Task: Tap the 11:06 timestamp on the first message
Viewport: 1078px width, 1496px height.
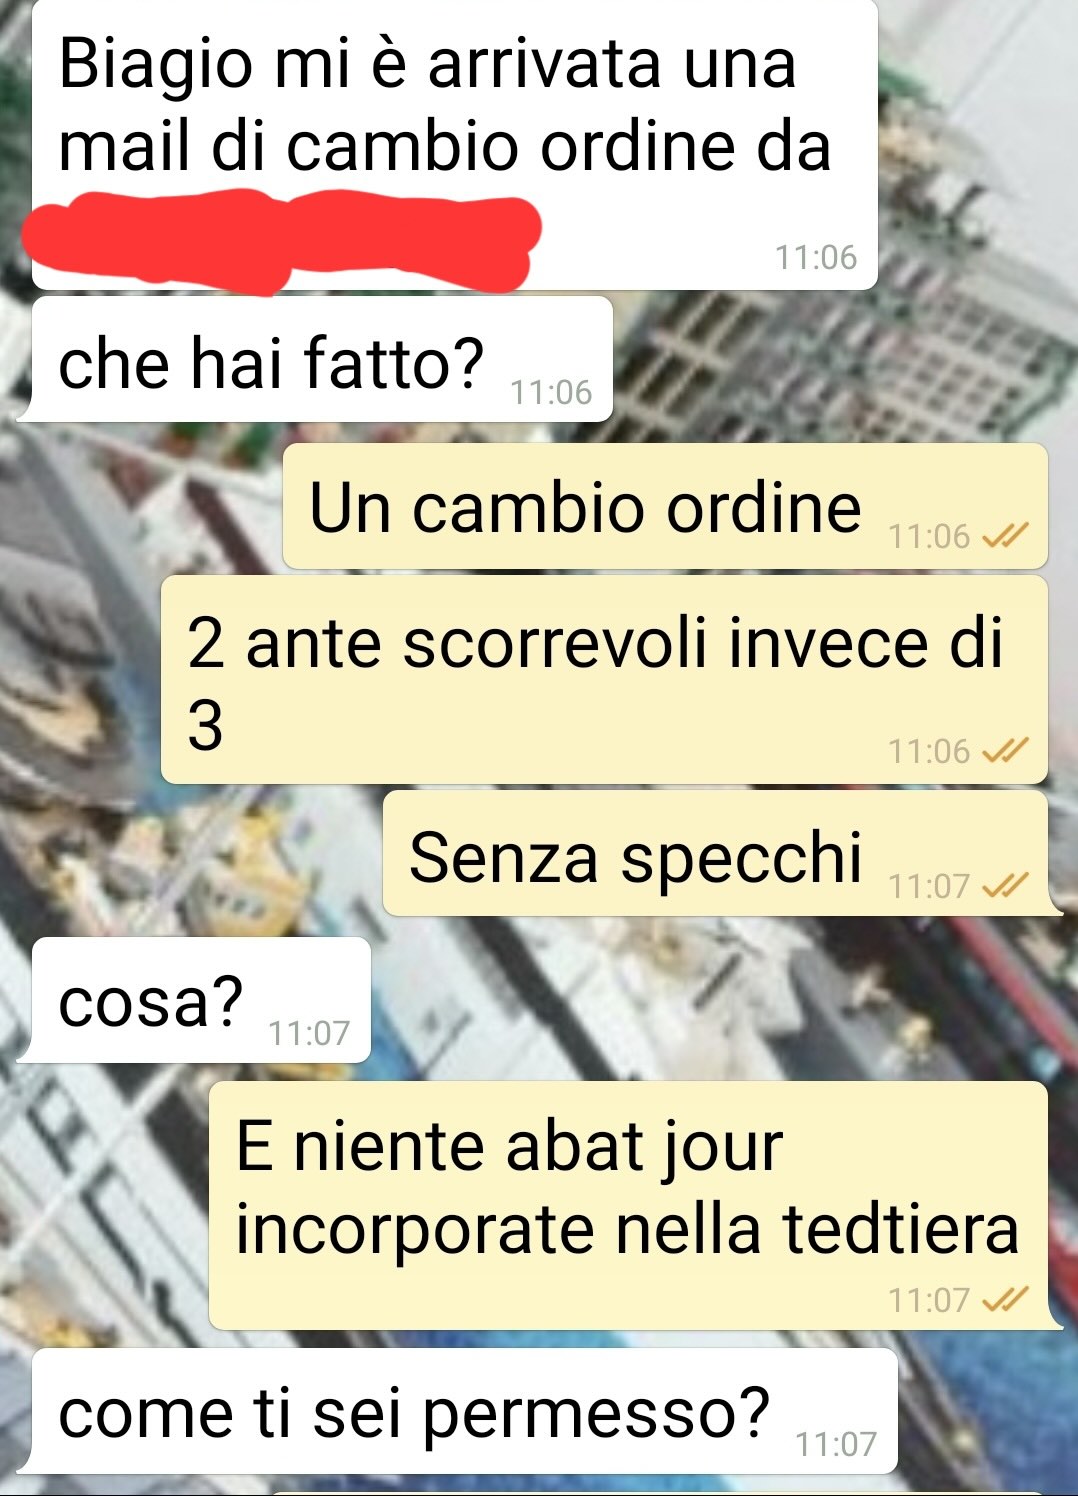Action: [816, 258]
